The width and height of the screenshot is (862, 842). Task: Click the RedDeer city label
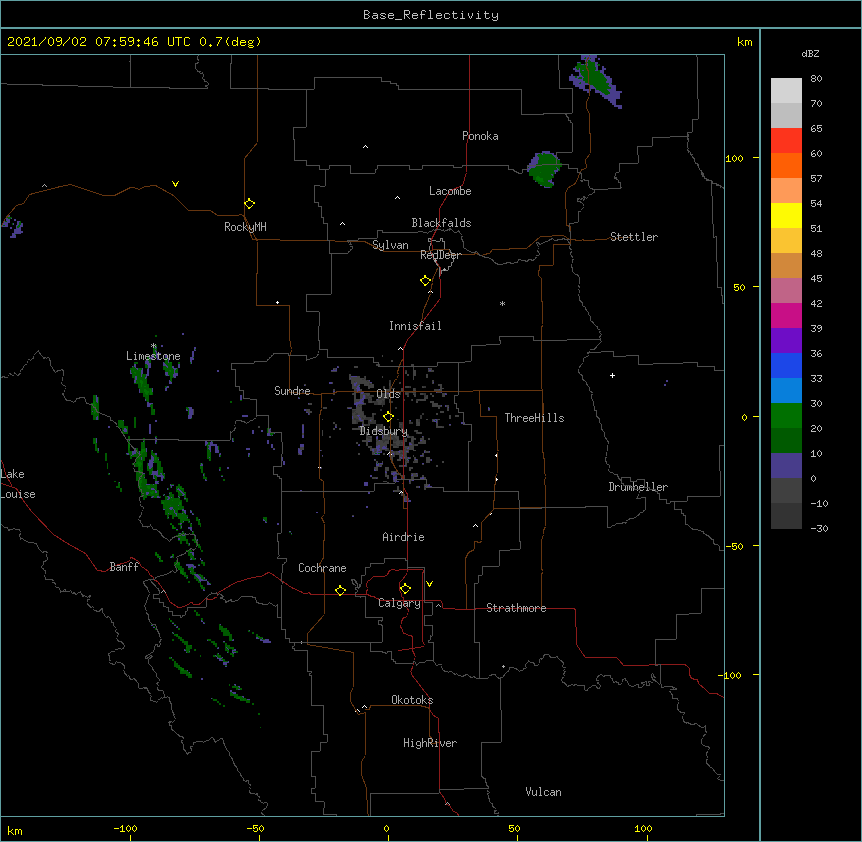coord(440,255)
